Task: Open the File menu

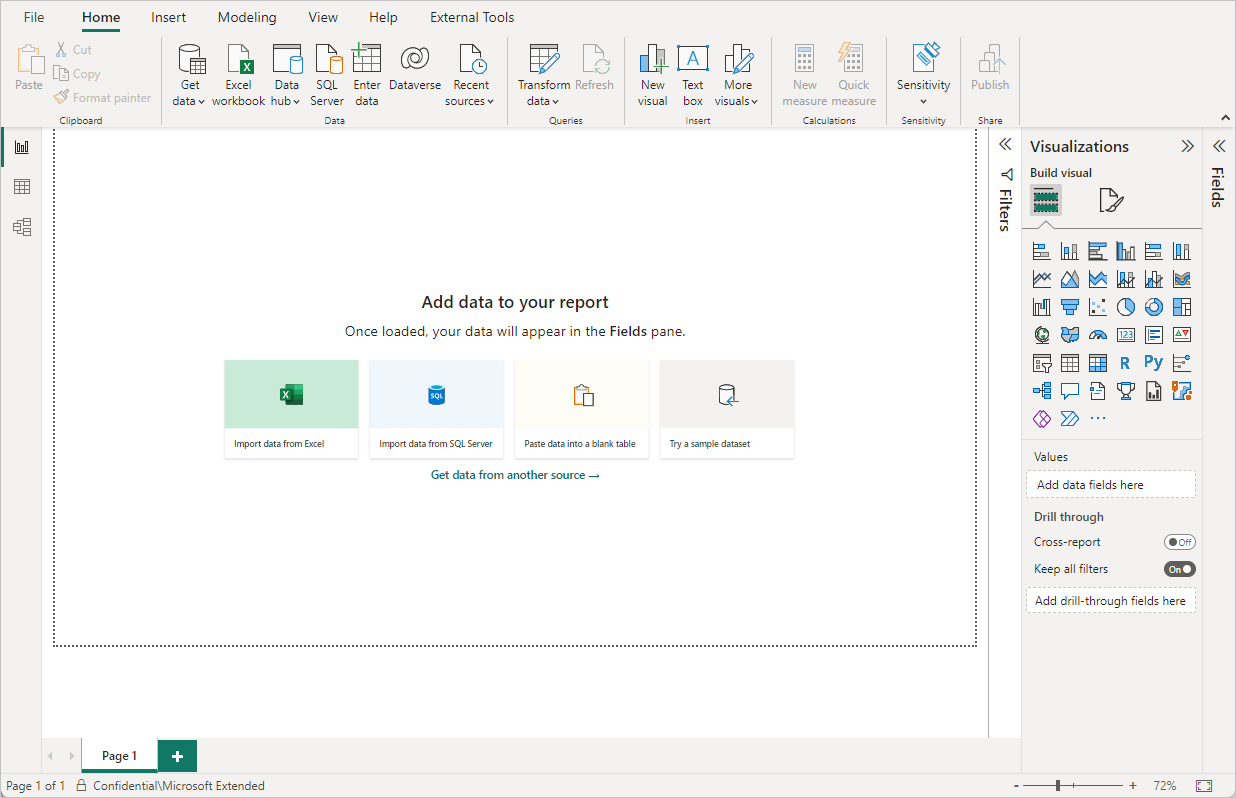Action: 34,17
